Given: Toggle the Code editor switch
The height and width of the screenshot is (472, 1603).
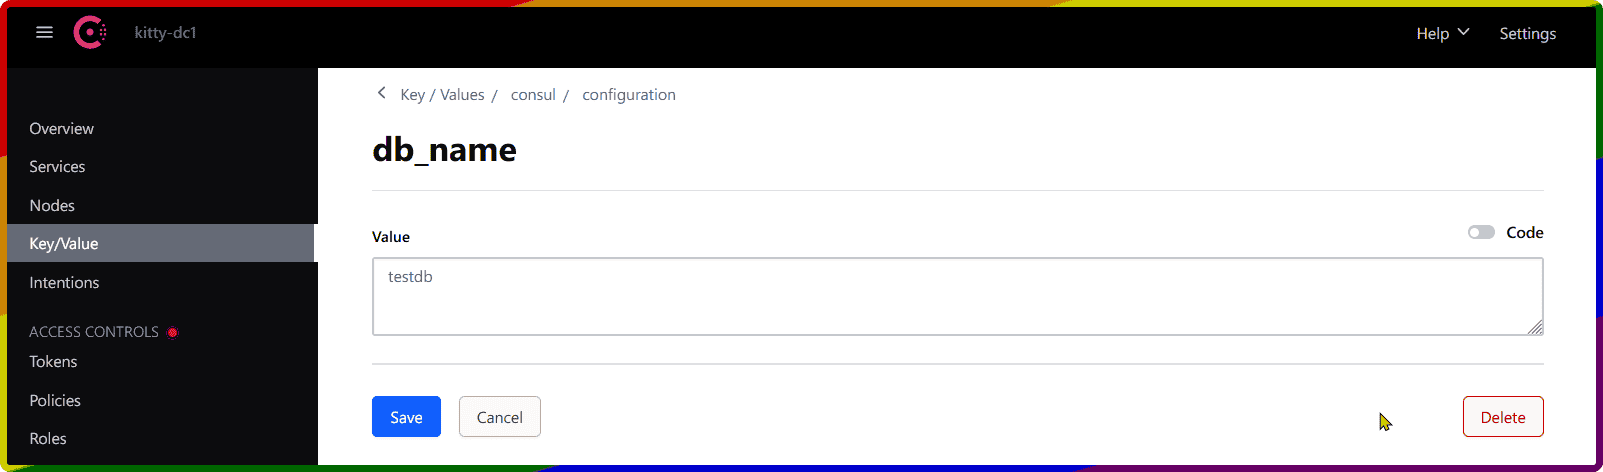Looking at the screenshot, I should click(x=1481, y=232).
